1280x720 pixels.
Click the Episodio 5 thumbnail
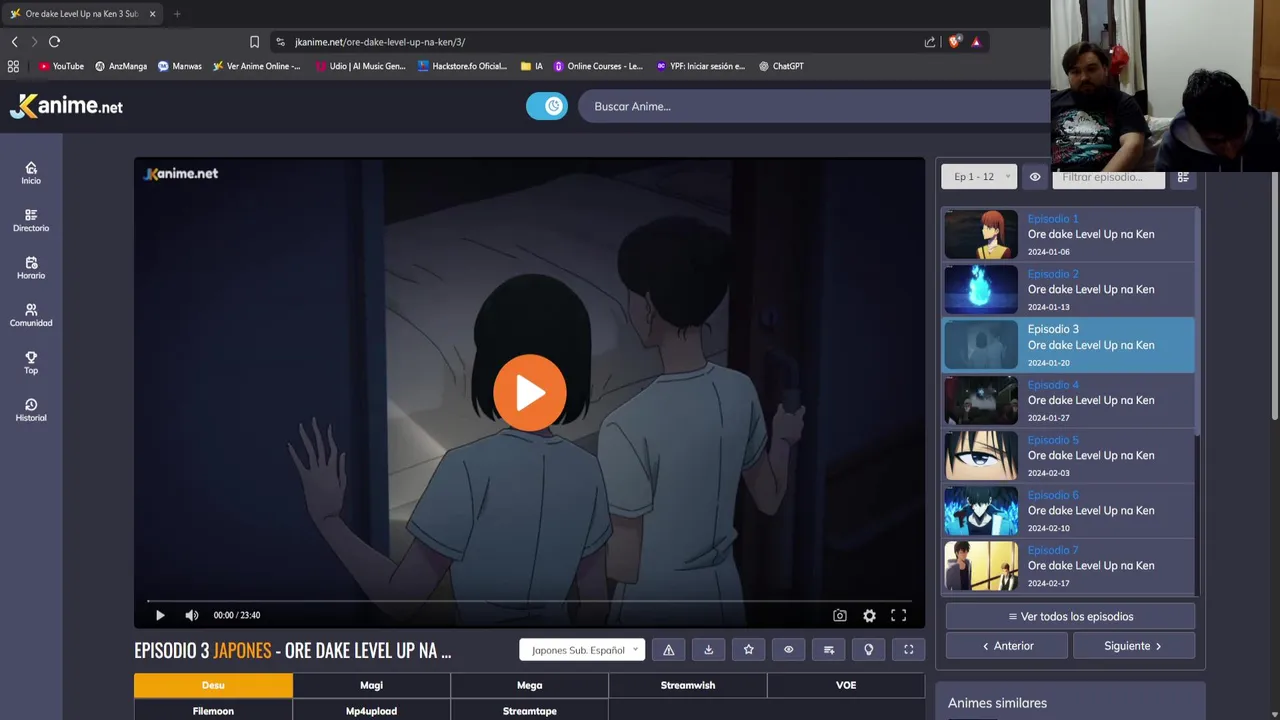(981, 455)
